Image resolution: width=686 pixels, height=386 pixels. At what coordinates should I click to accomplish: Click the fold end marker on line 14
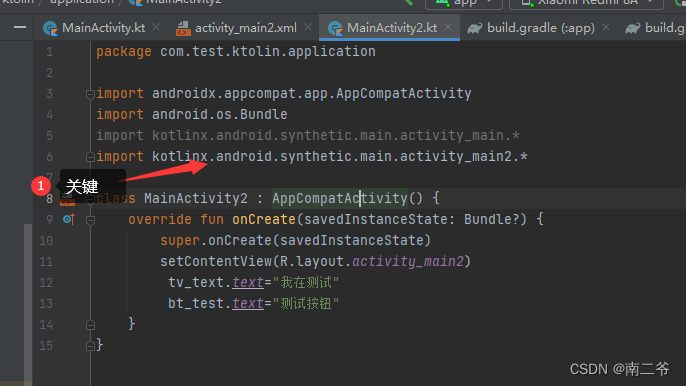(x=90, y=325)
